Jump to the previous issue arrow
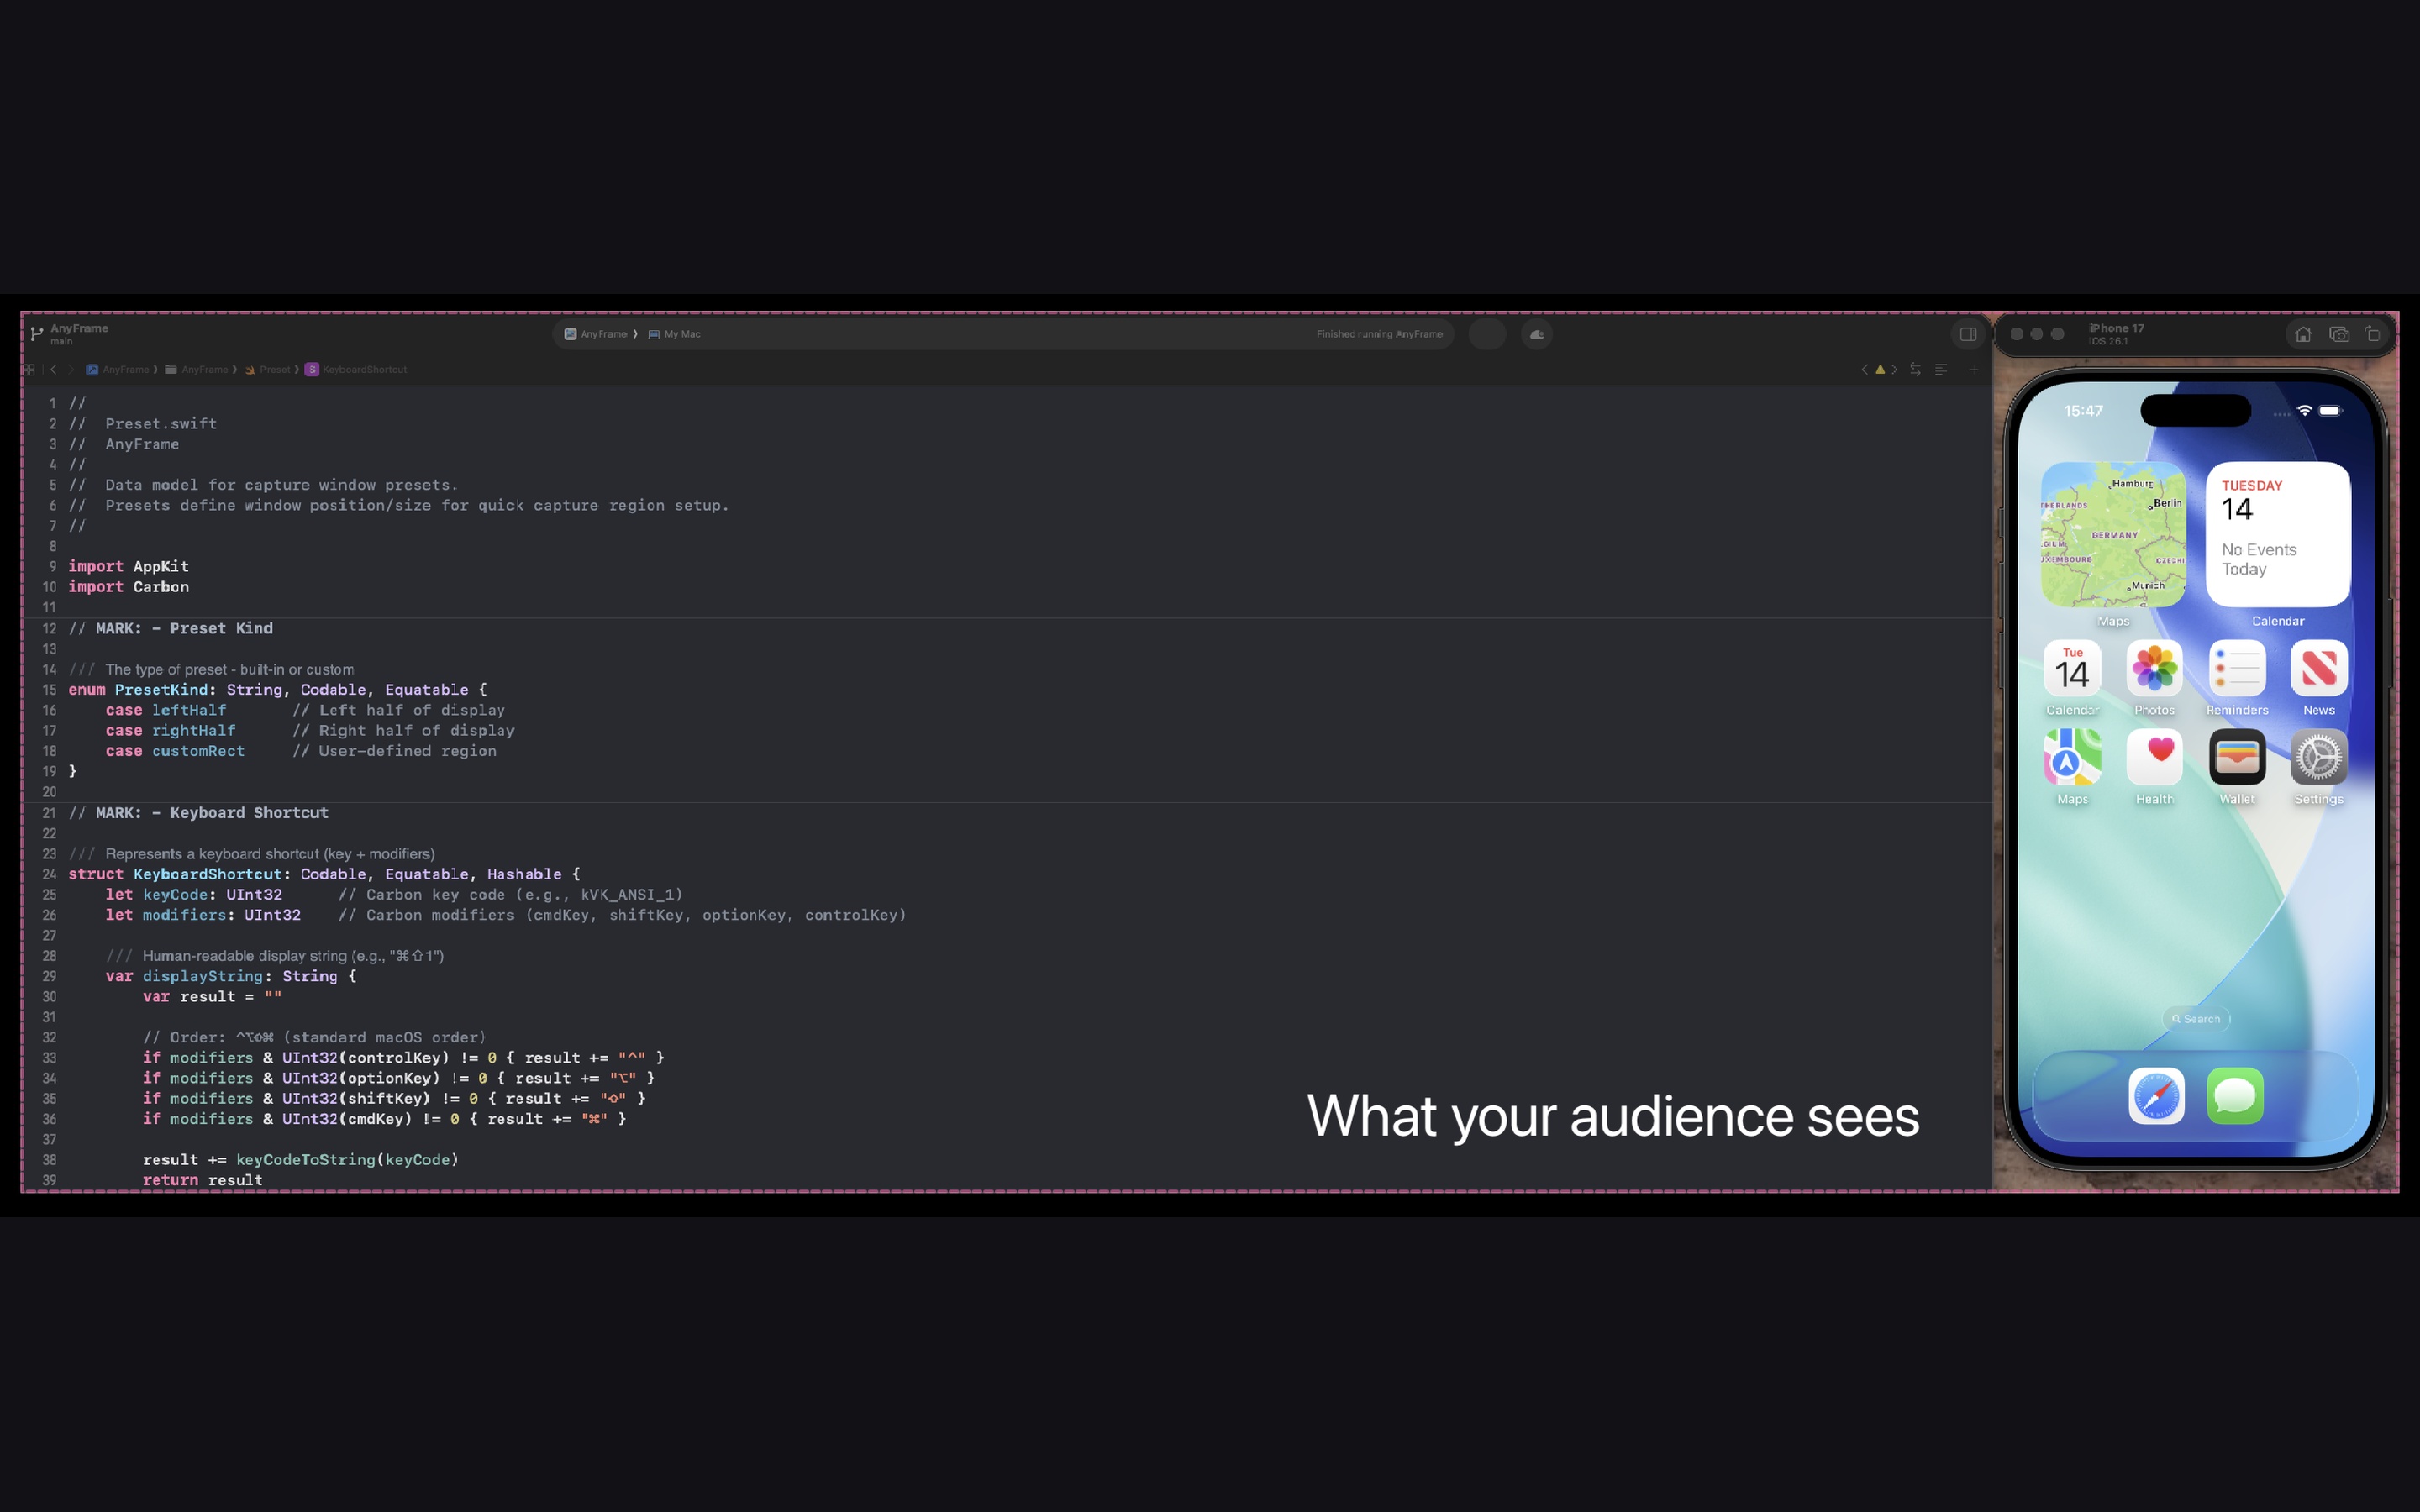Viewport: 2420px width, 1512px height. (1864, 369)
